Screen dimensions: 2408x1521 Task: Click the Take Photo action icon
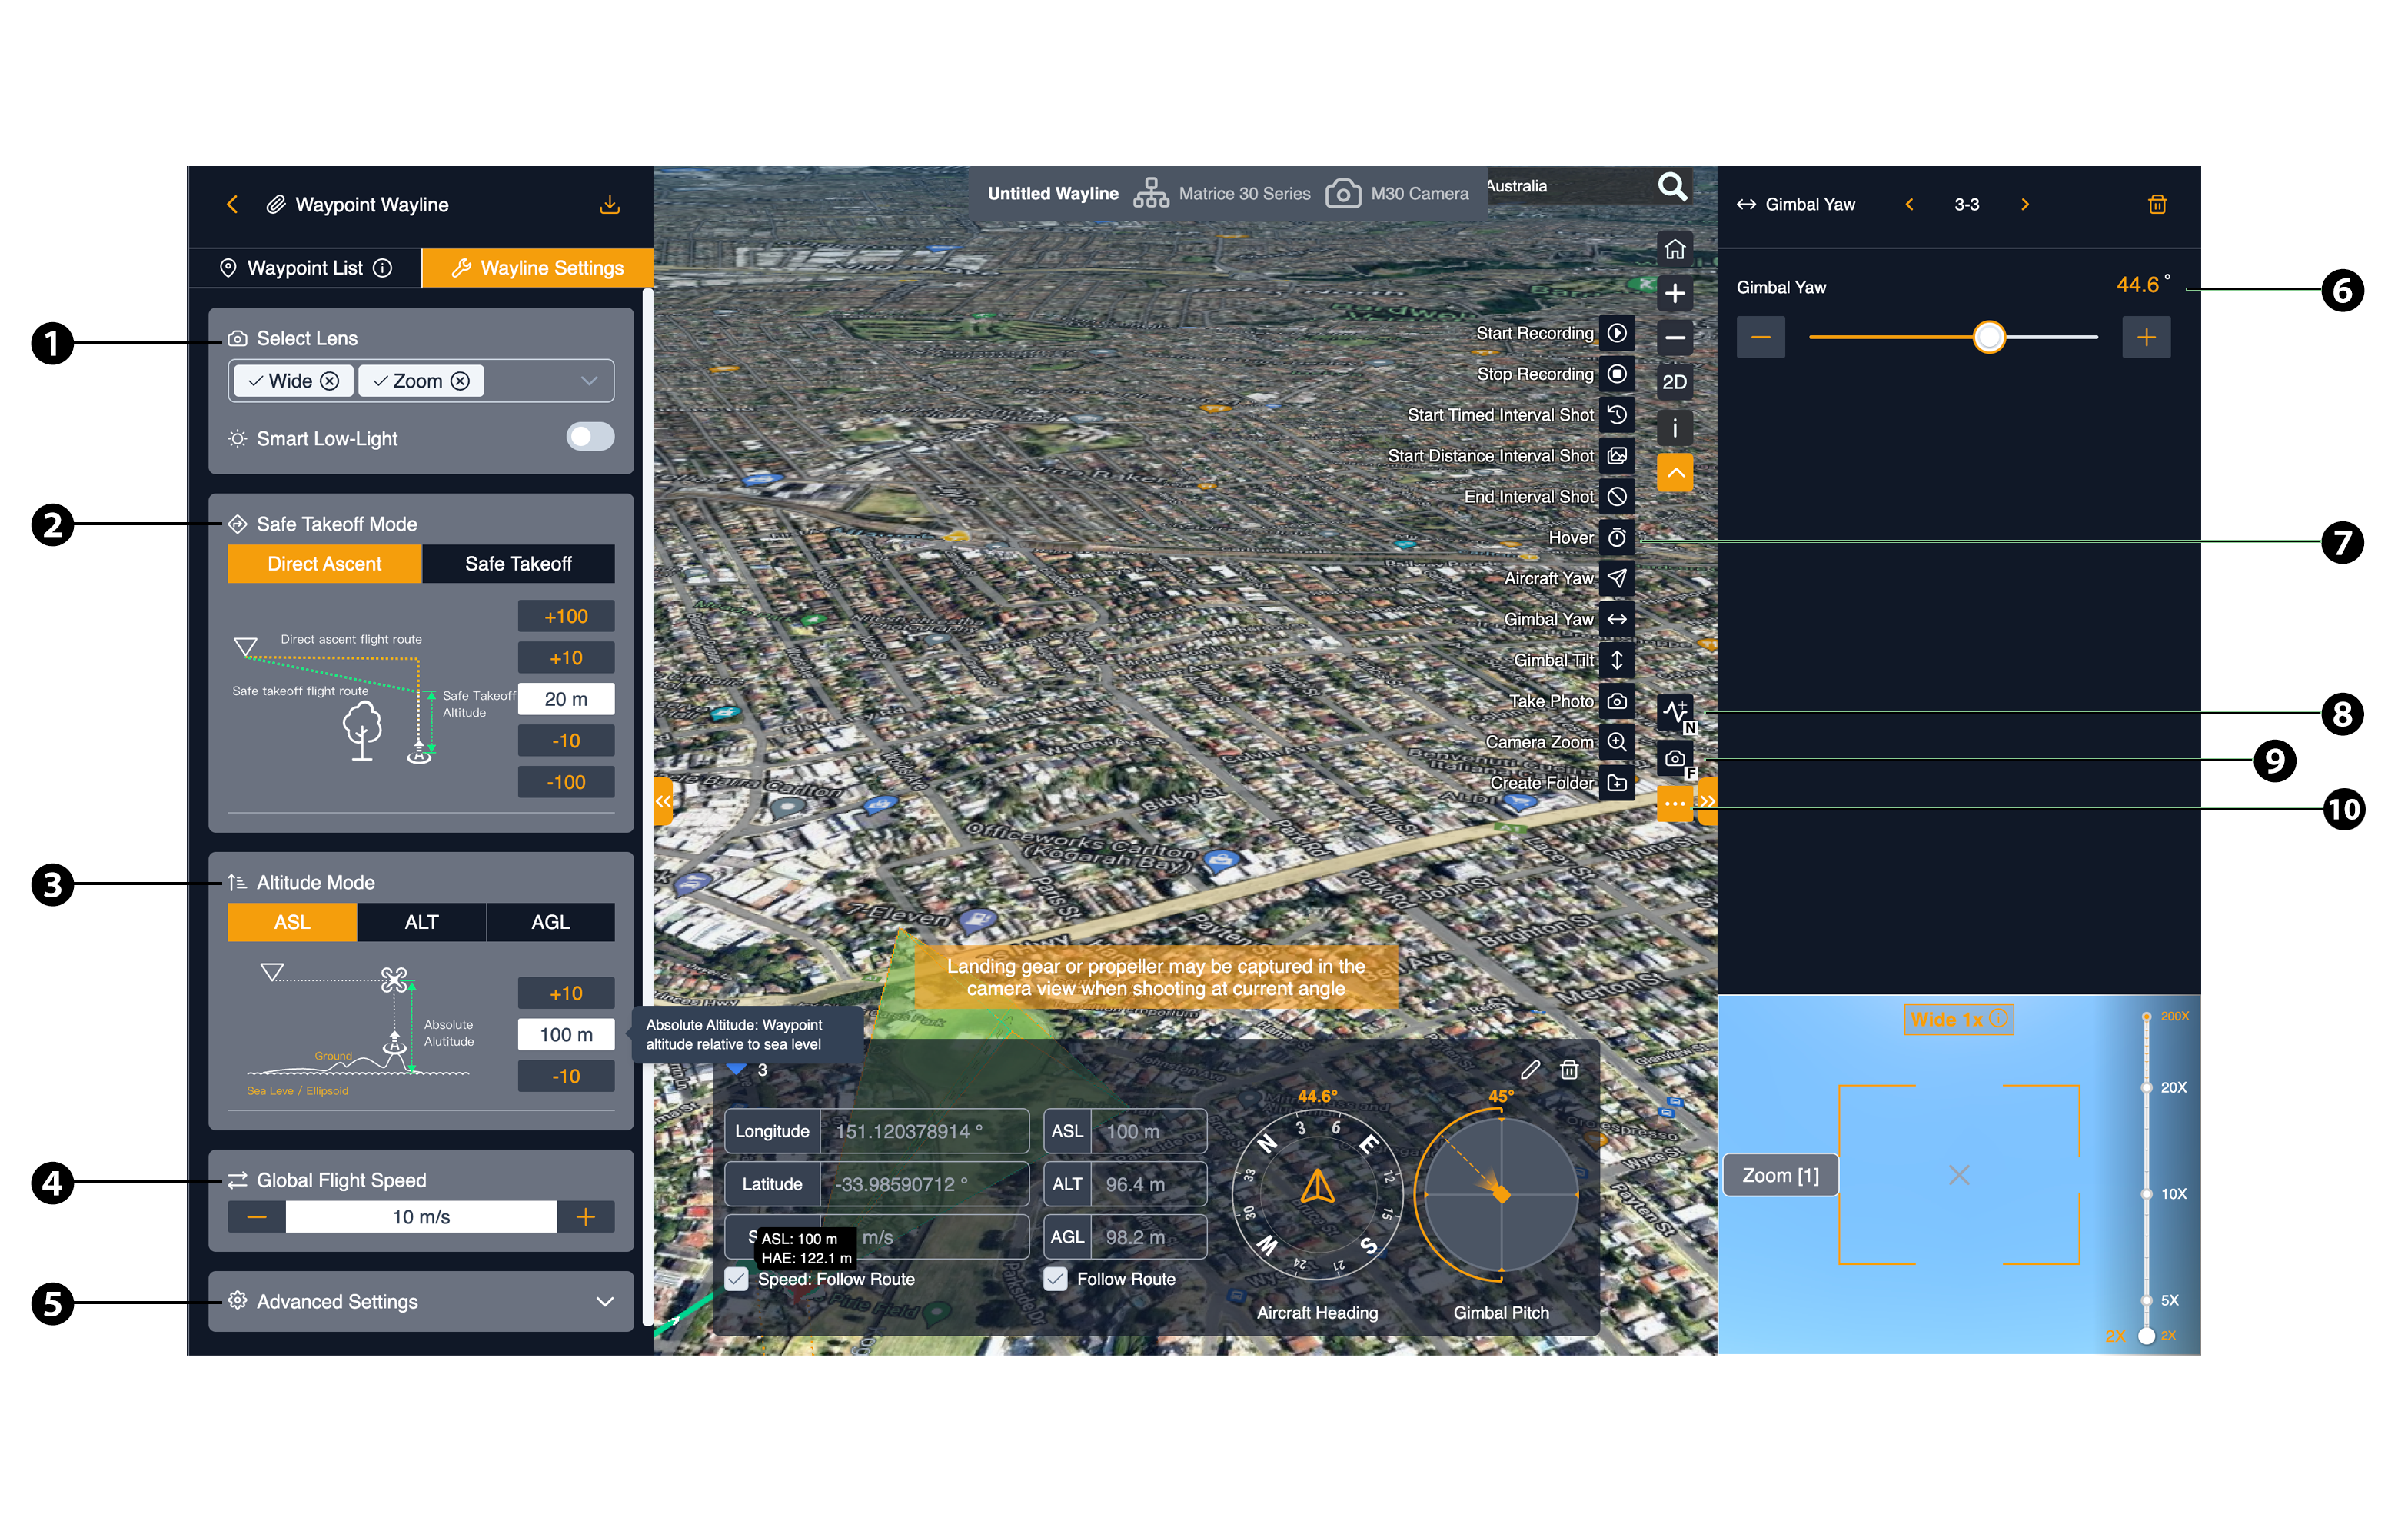click(x=1617, y=701)
